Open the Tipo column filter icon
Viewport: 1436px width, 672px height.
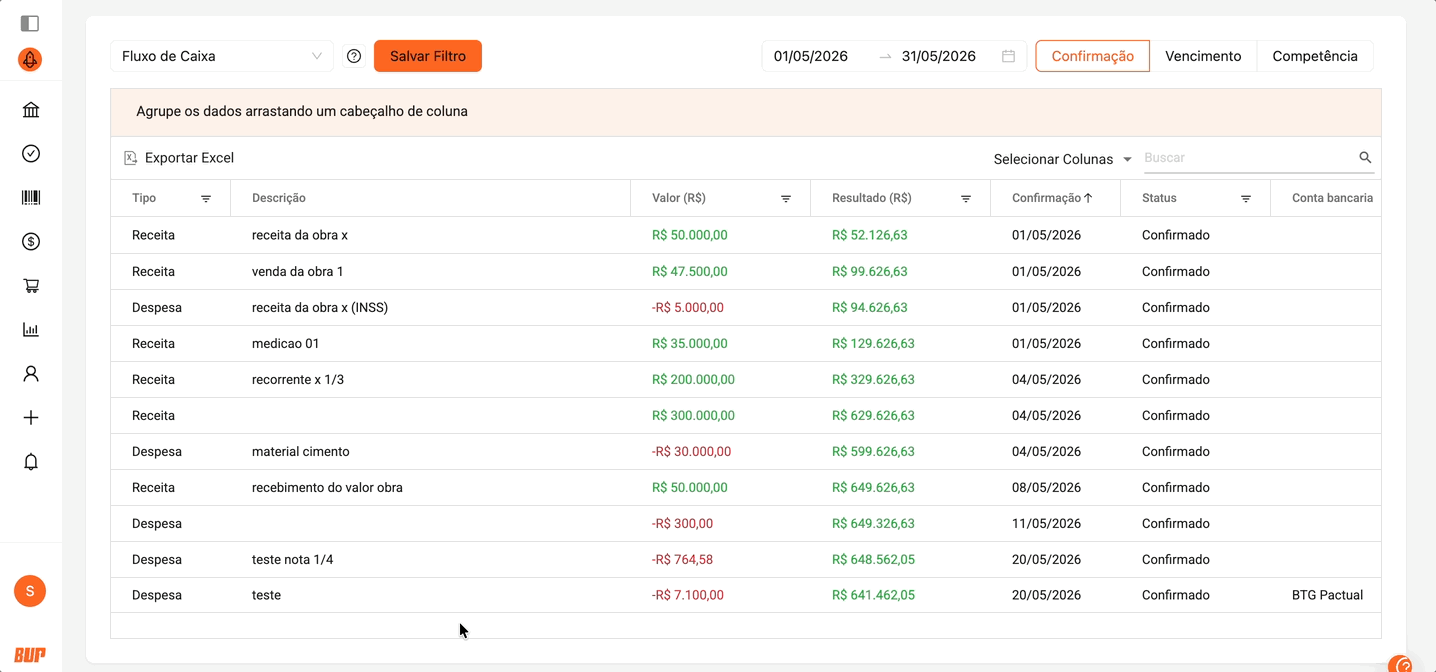click(x=206, y=199)
